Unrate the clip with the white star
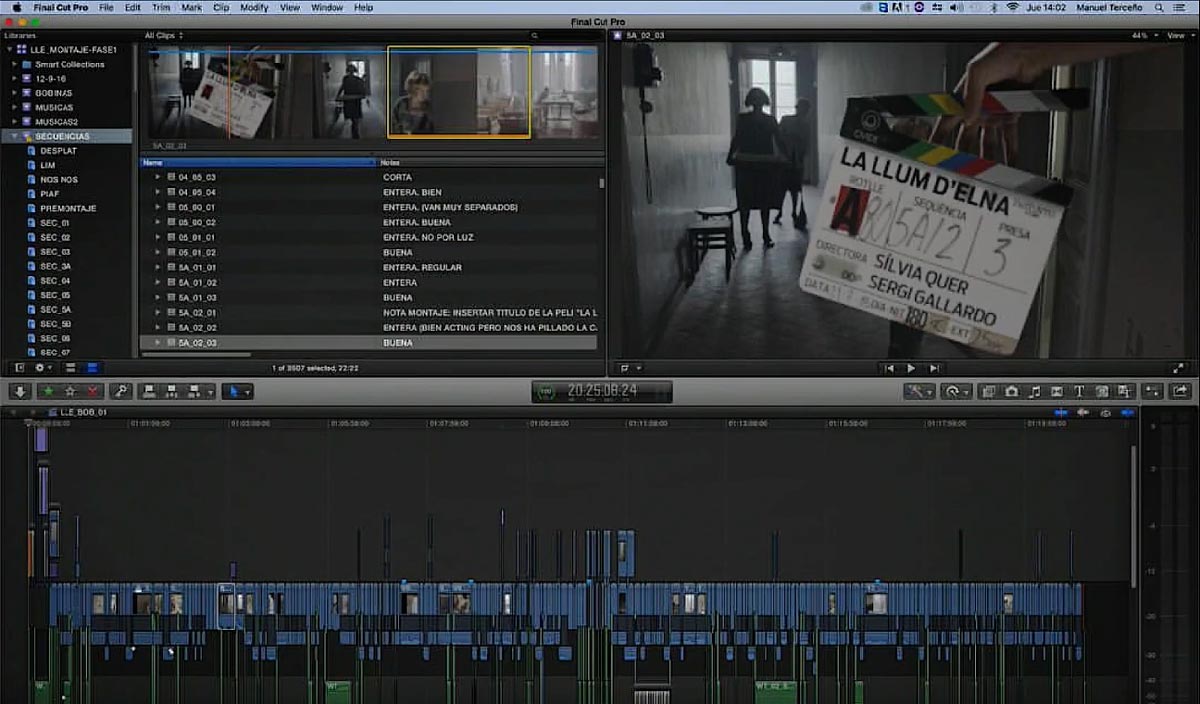Screen dimensions: 1200x704 (x=70, y=391)
